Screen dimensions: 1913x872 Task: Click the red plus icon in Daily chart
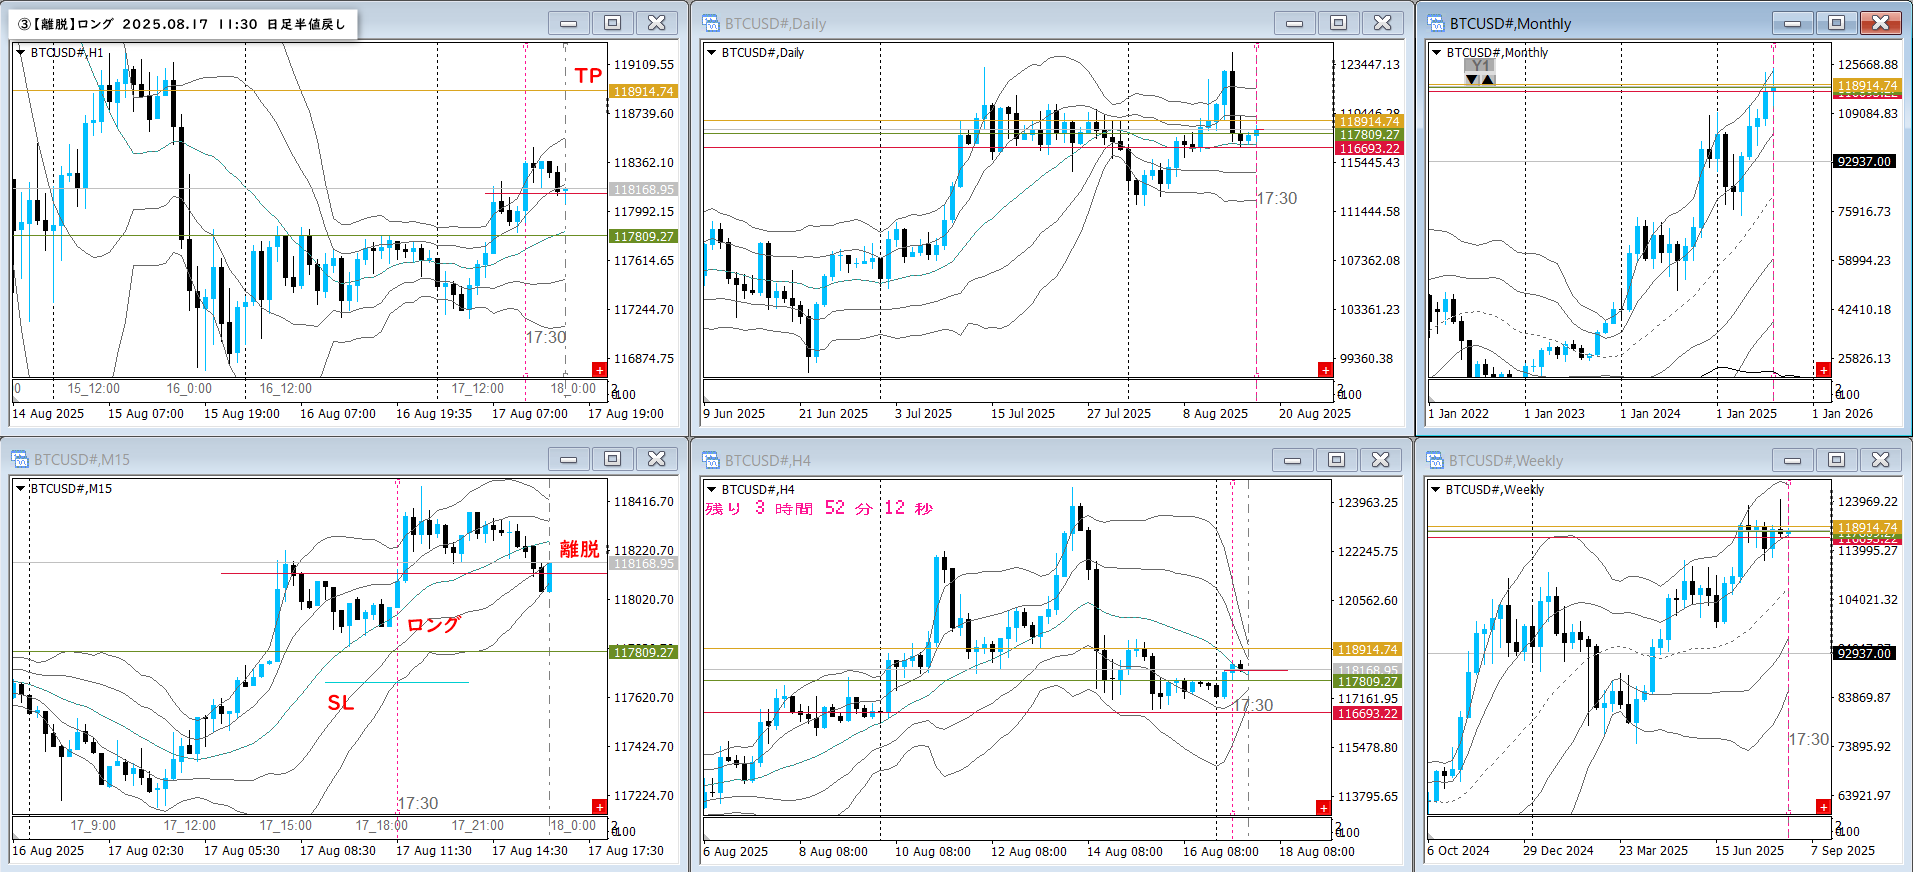click(1325, 369)
